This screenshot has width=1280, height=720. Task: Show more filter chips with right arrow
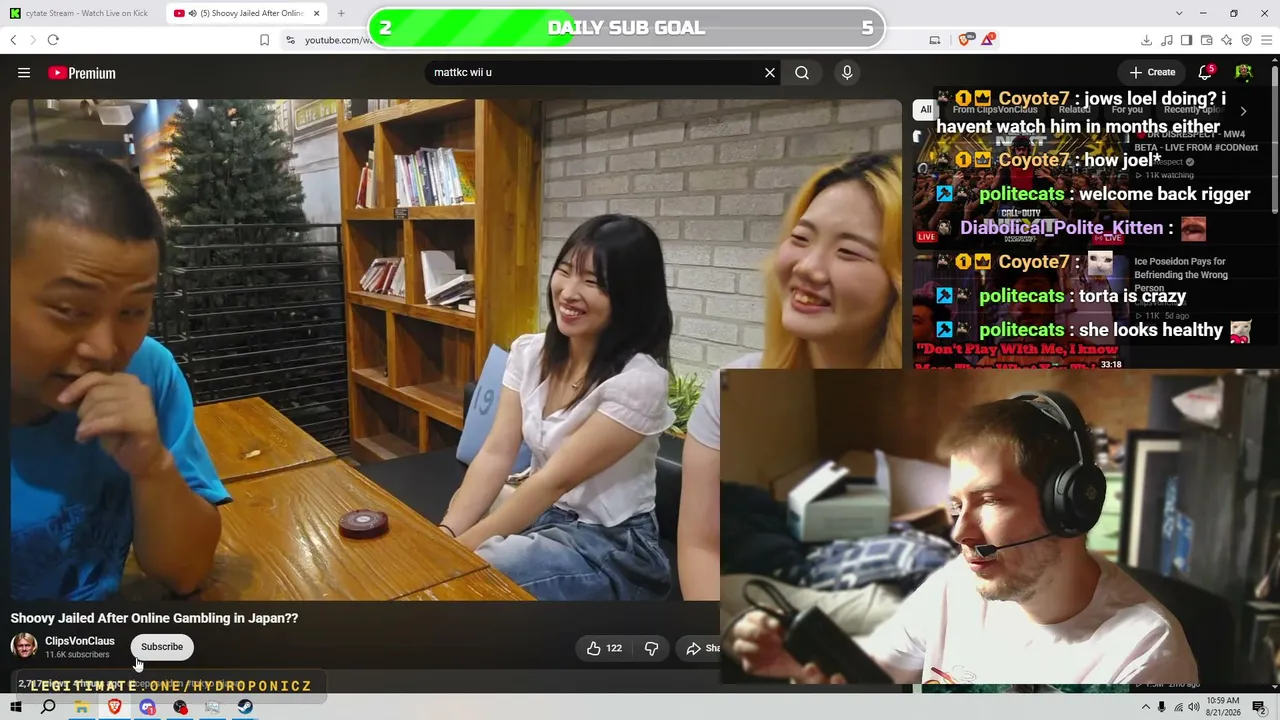(1243, 111)
